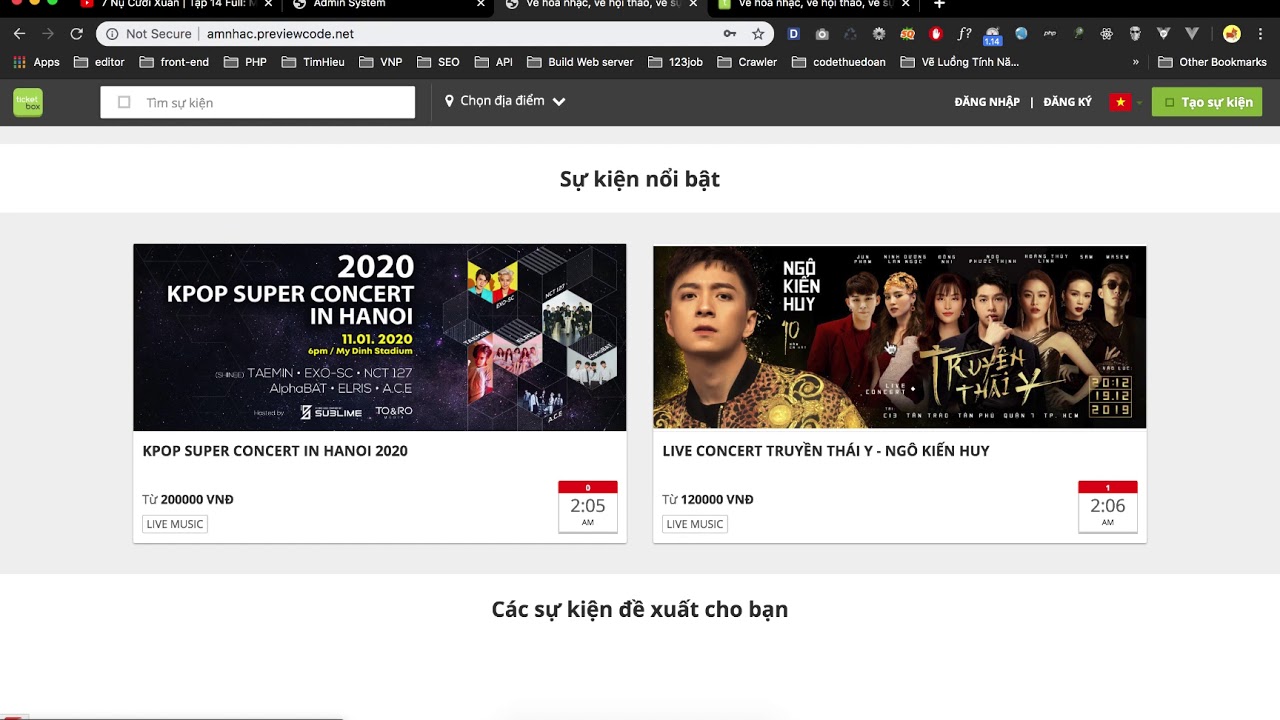Open the API bookmarks folder
This screenshot has width=1280, height=720.
click(x=494, y=62)
